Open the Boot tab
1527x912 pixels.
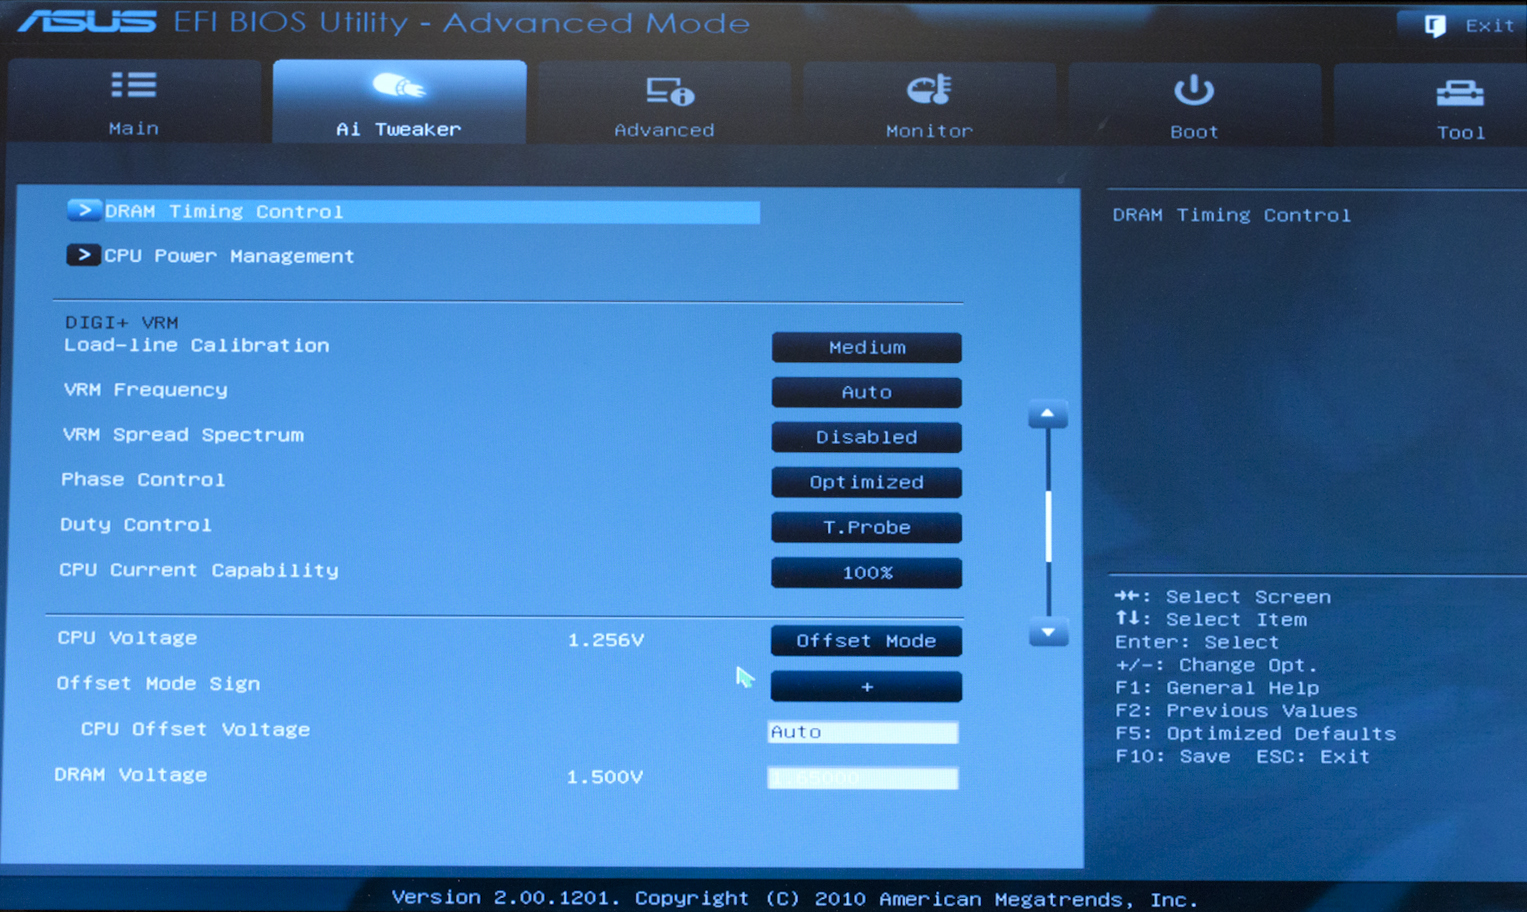(x=1194, y=106)
